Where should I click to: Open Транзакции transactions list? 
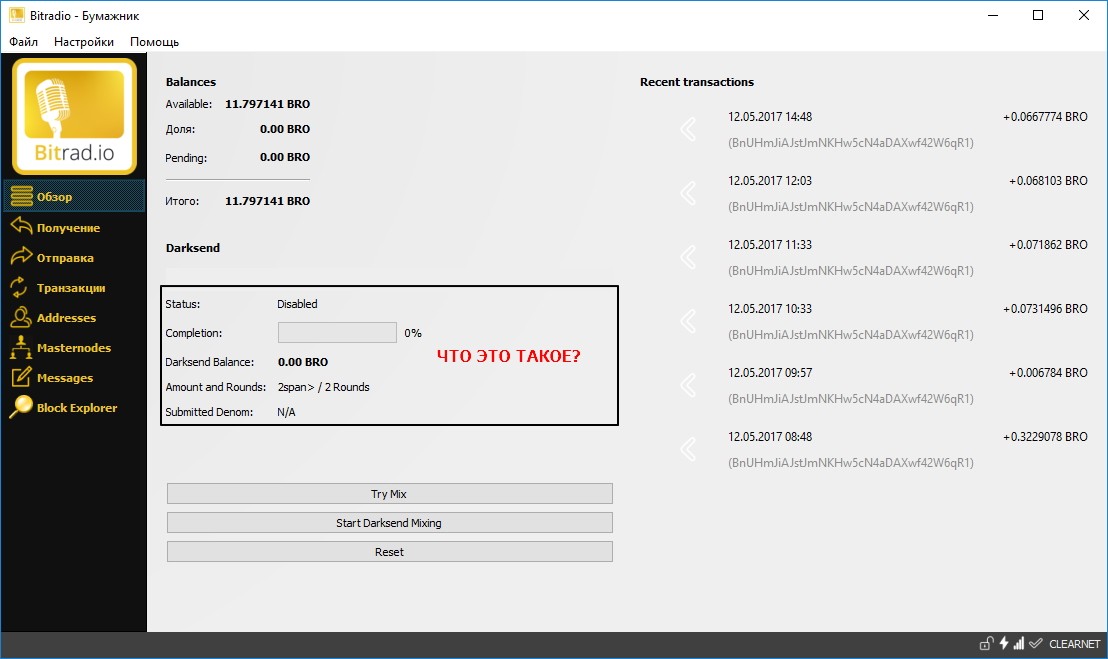[70, 288]
